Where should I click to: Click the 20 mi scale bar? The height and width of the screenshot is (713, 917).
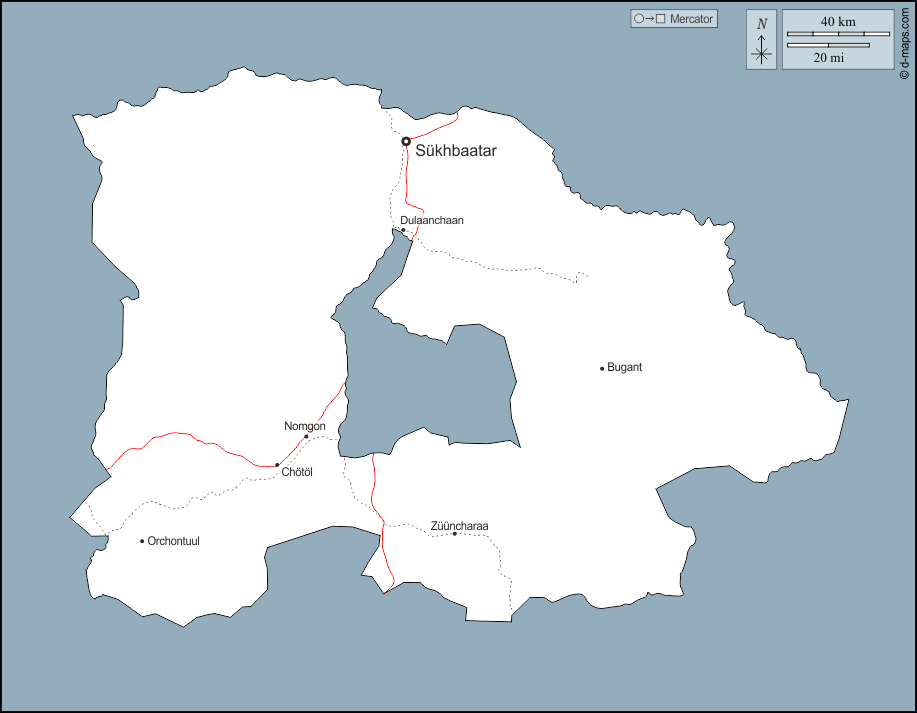click(828, 45)
